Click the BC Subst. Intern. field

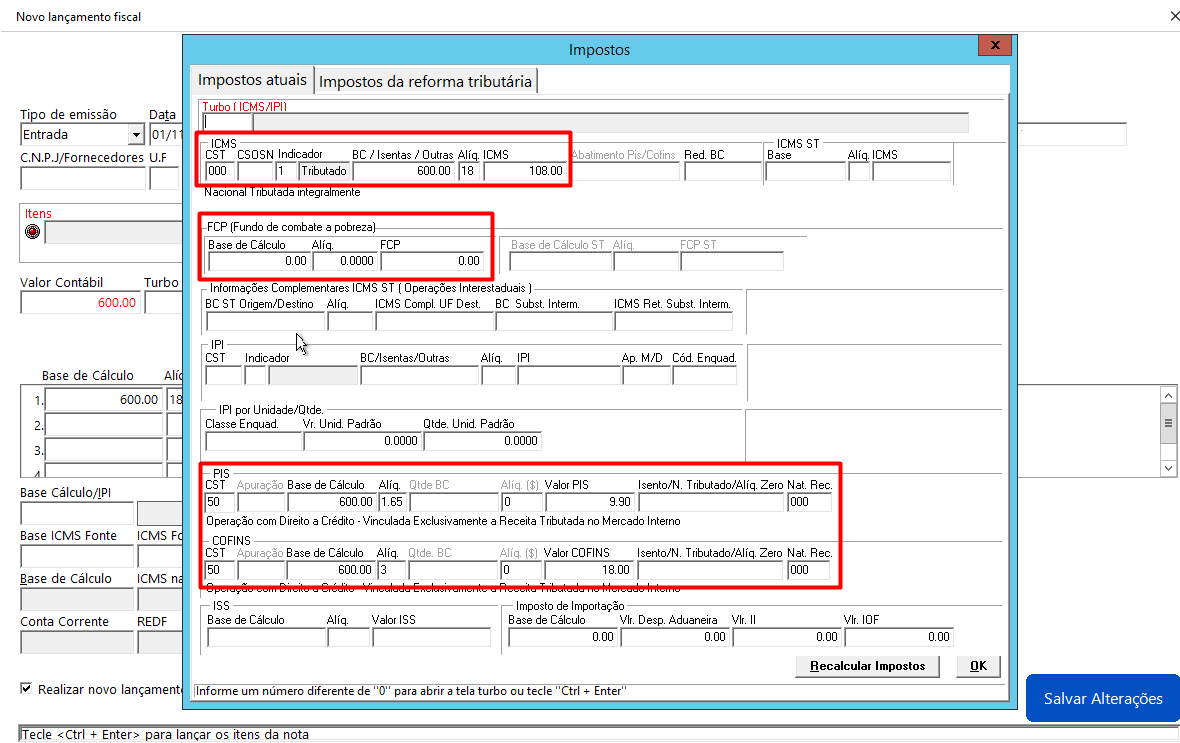(x=554, y=321)
